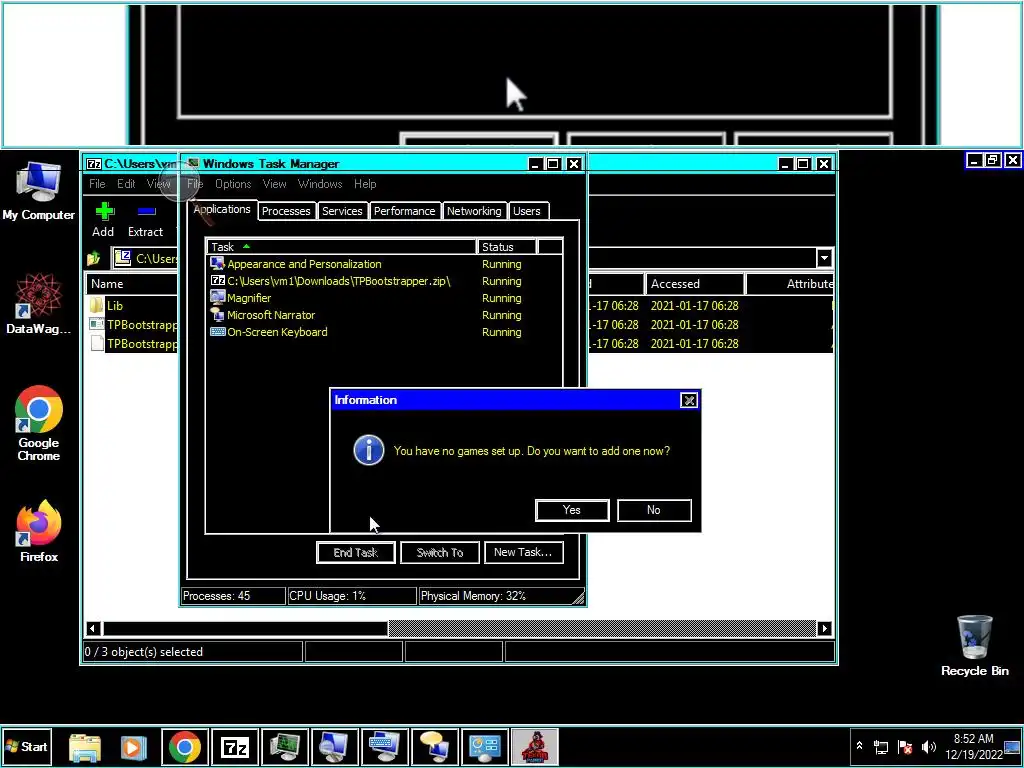
Task: Click the On-Screen Keyboard taskbar icon
Action: [385, 747]
